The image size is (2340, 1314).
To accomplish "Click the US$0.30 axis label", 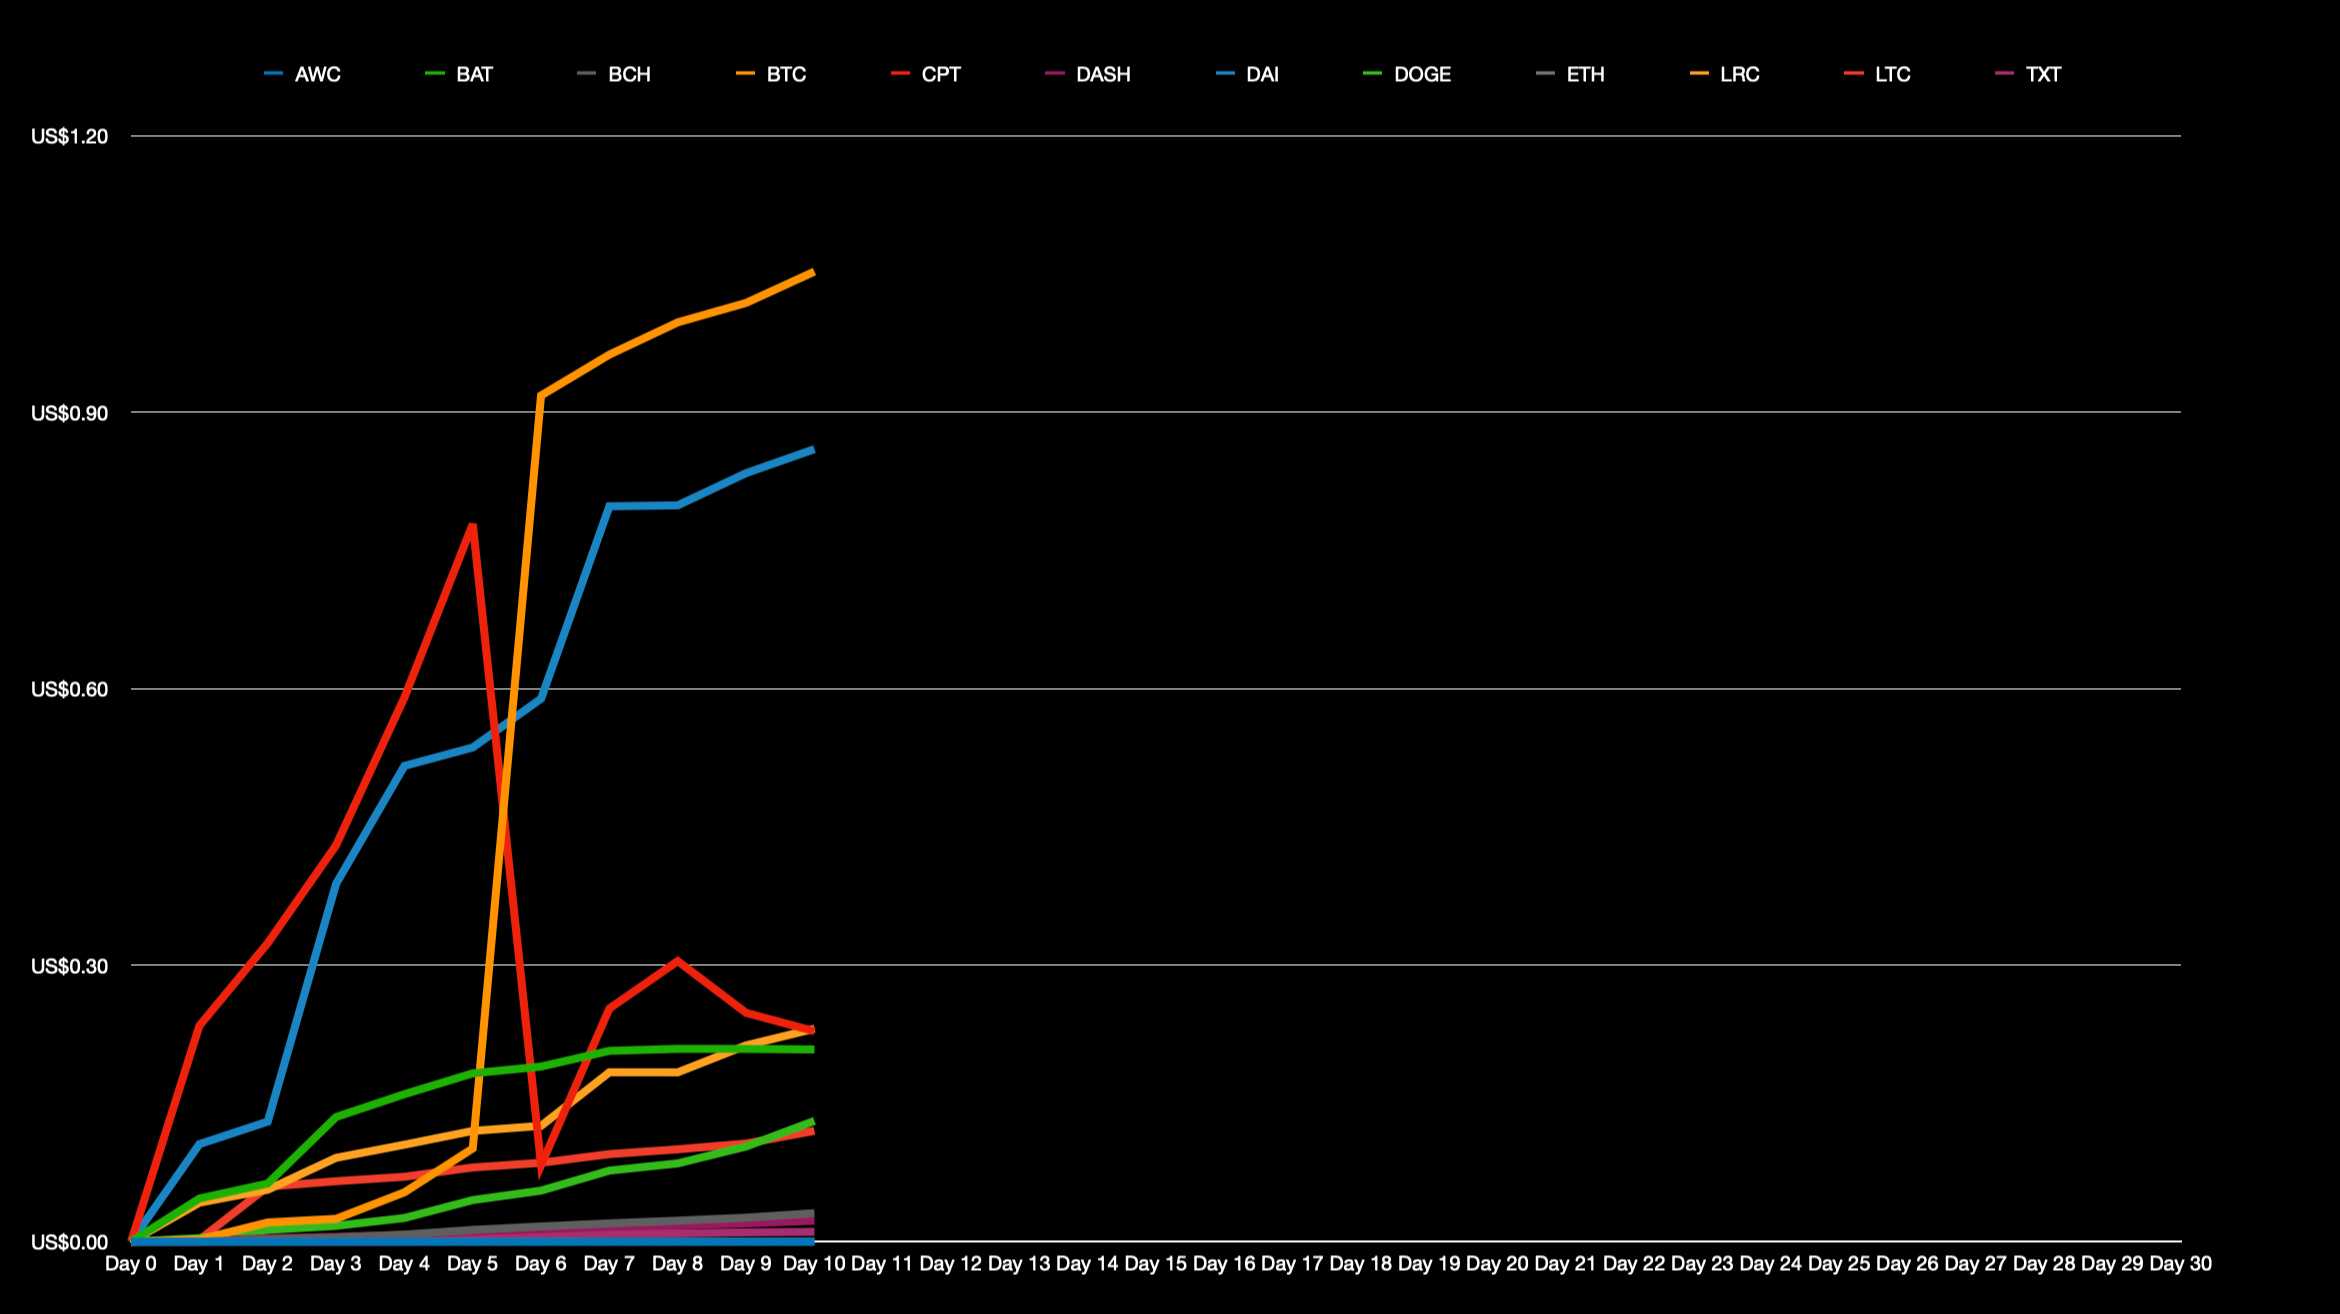I will tap(69, 967).
